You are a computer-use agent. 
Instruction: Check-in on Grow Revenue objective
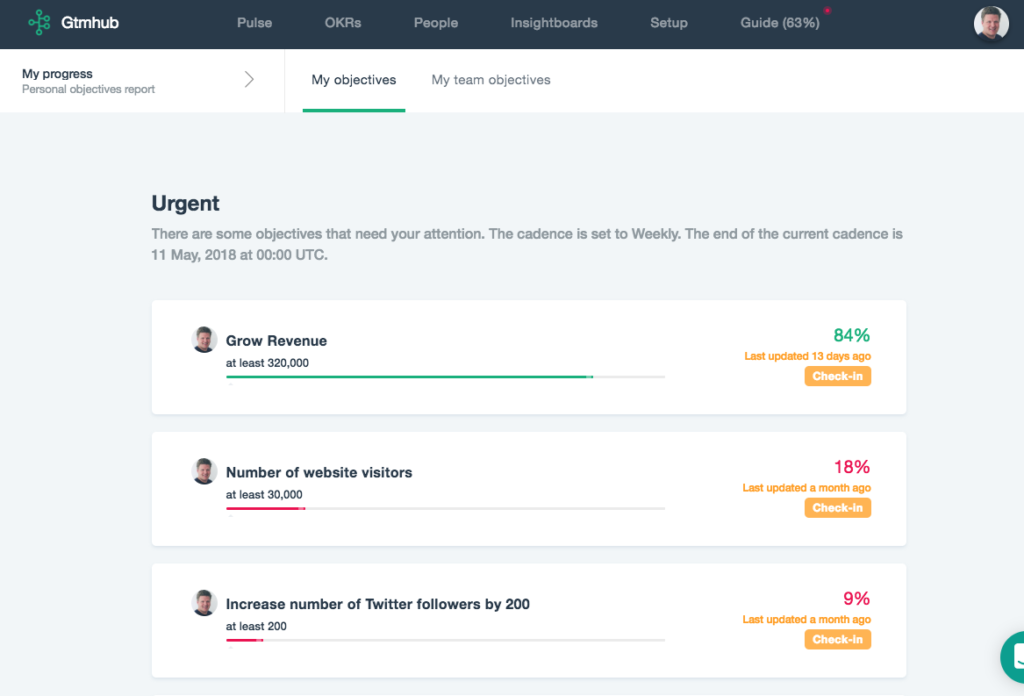point(837,376)
